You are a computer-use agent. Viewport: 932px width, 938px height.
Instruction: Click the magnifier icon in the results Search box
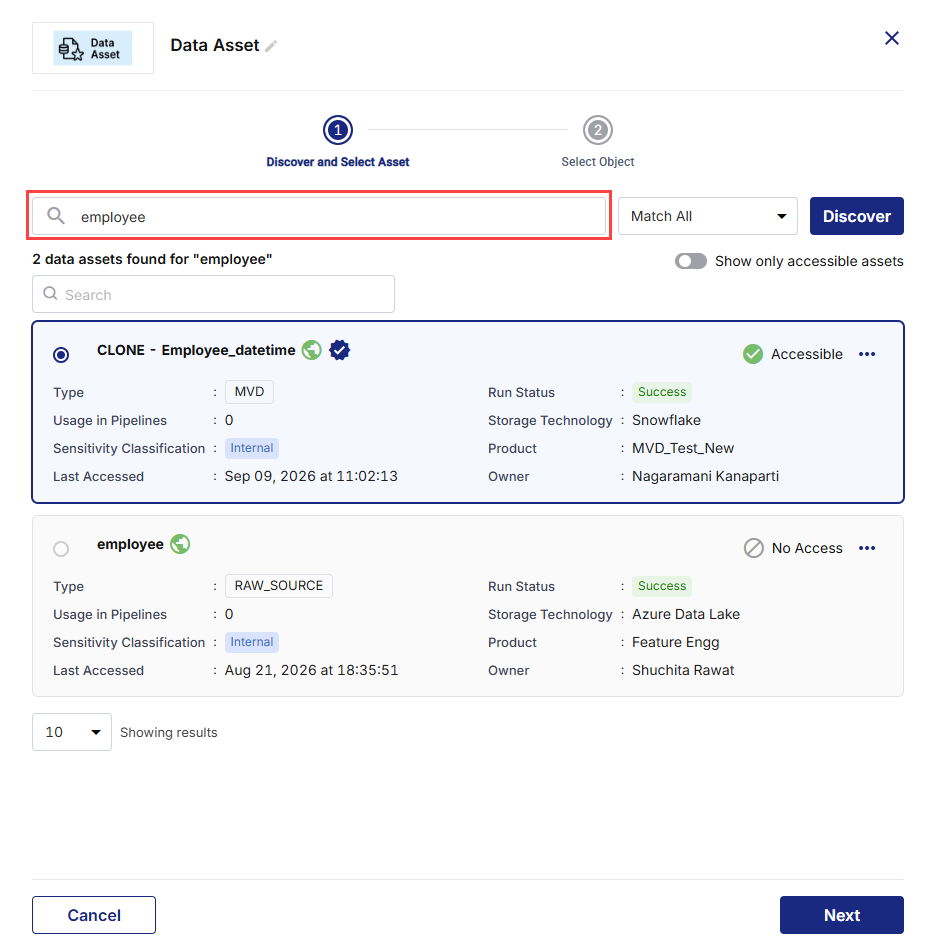pyautogui.click(x=51, y=293)
